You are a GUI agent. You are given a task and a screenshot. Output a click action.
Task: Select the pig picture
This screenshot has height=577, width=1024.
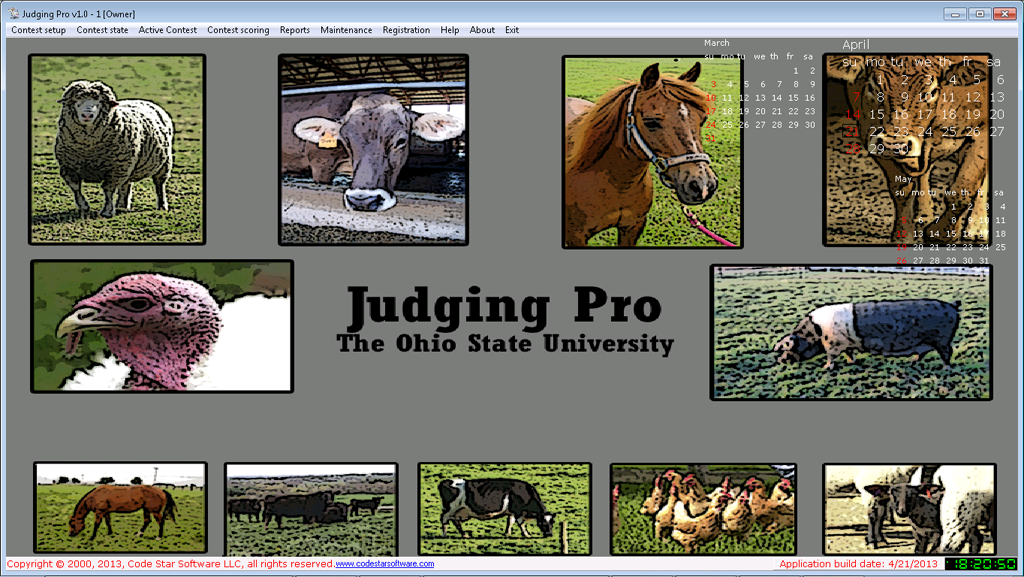(851, 332)
